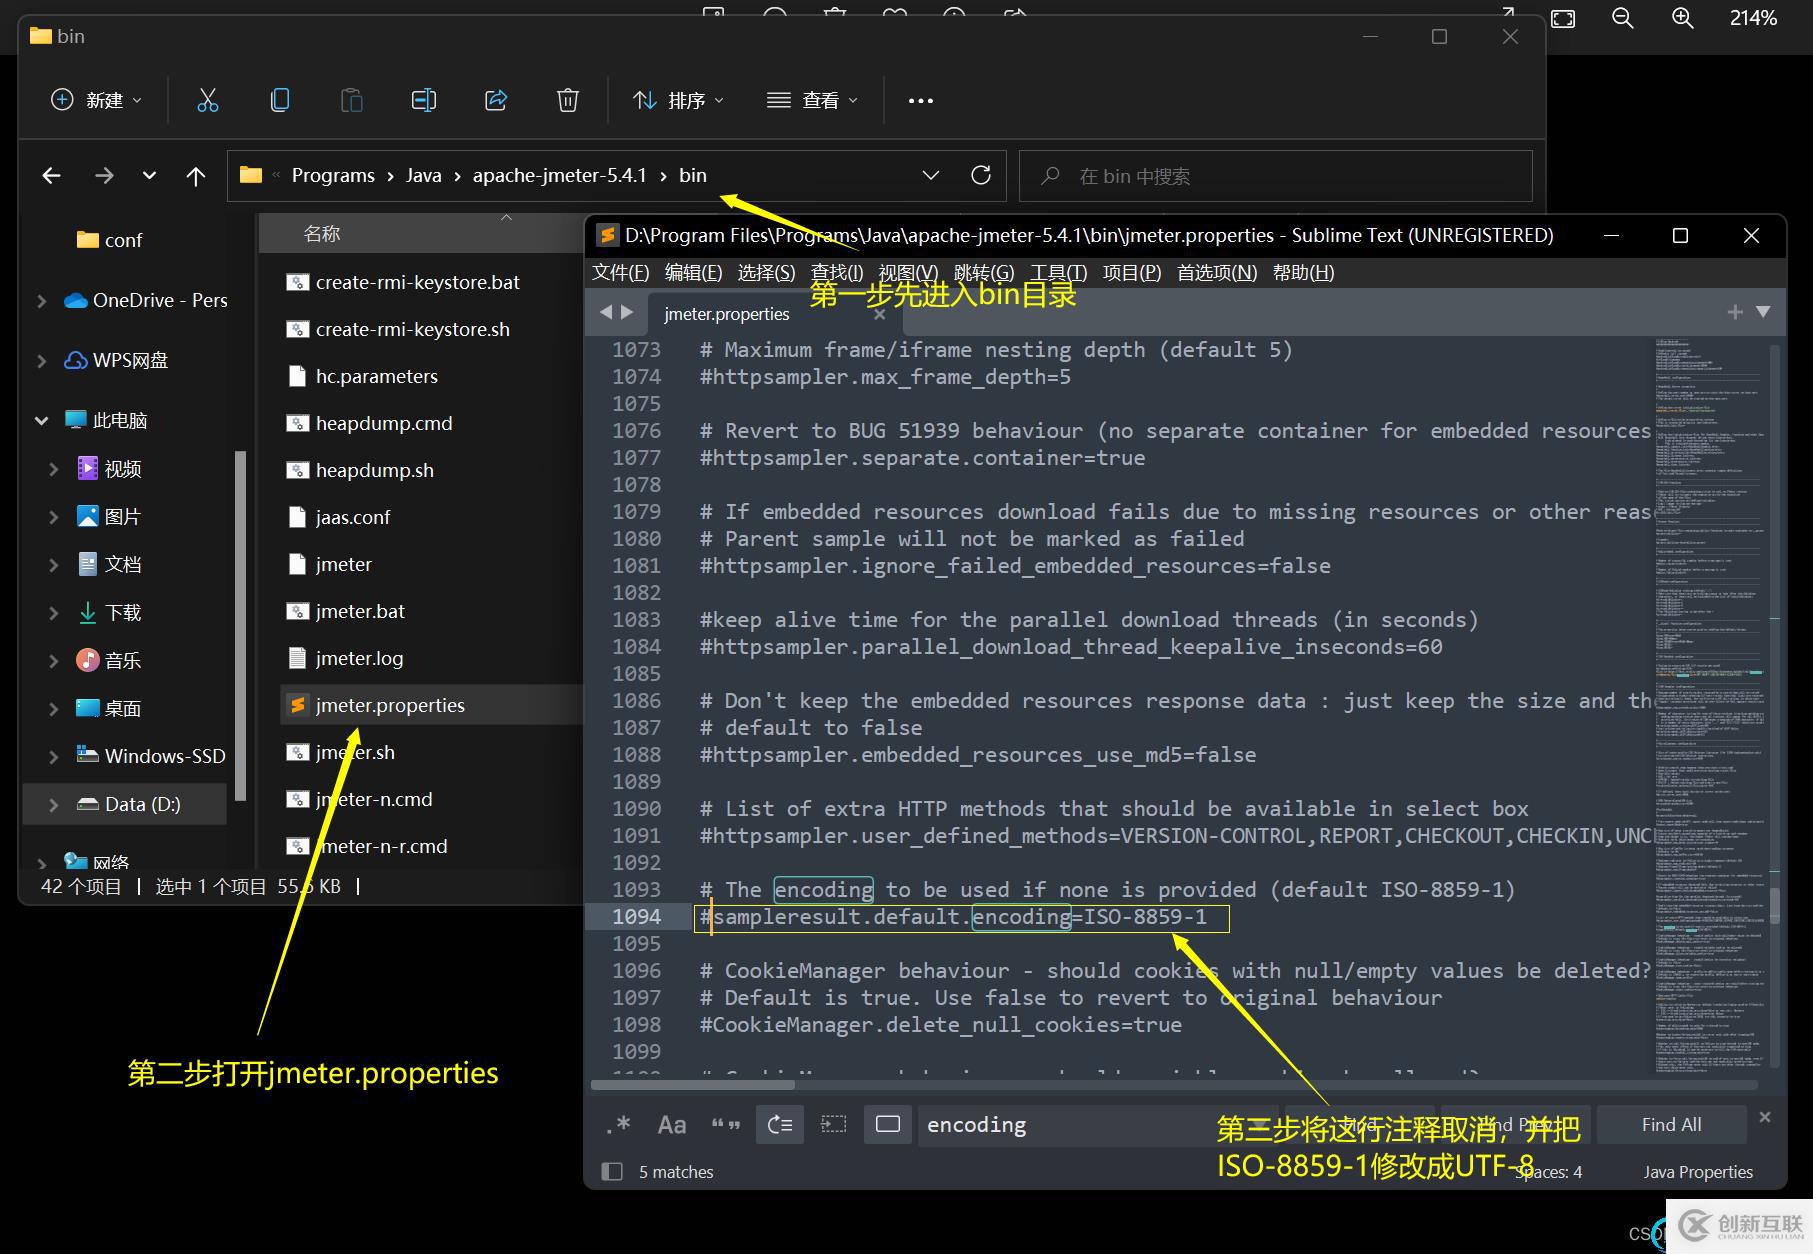Click the 在 bin 中搜索 search field
Screen dimensions: 1813x1254
[x=1275, y=176]
